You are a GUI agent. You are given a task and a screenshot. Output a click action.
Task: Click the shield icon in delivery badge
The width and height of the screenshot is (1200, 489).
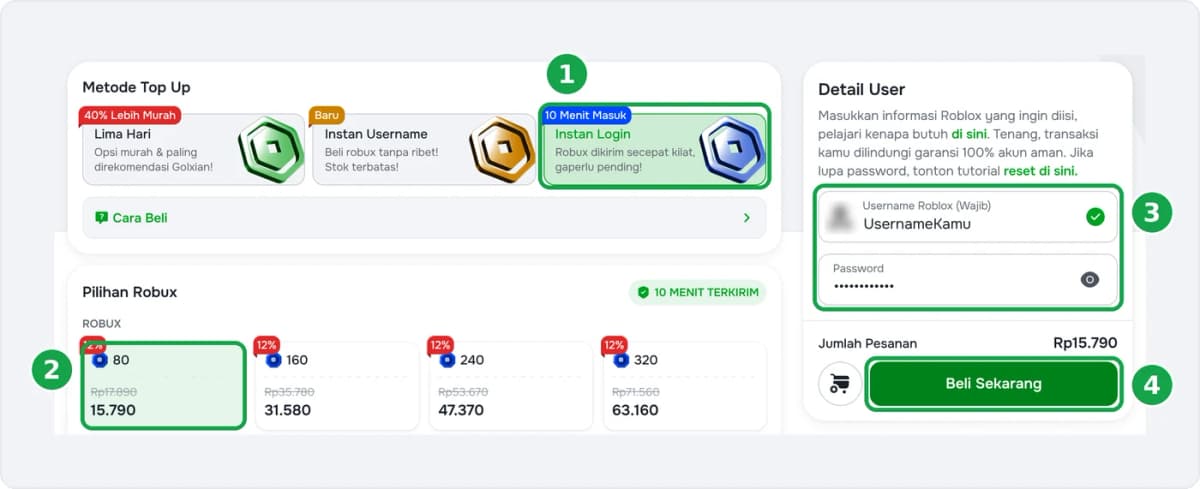coord(643,292)
